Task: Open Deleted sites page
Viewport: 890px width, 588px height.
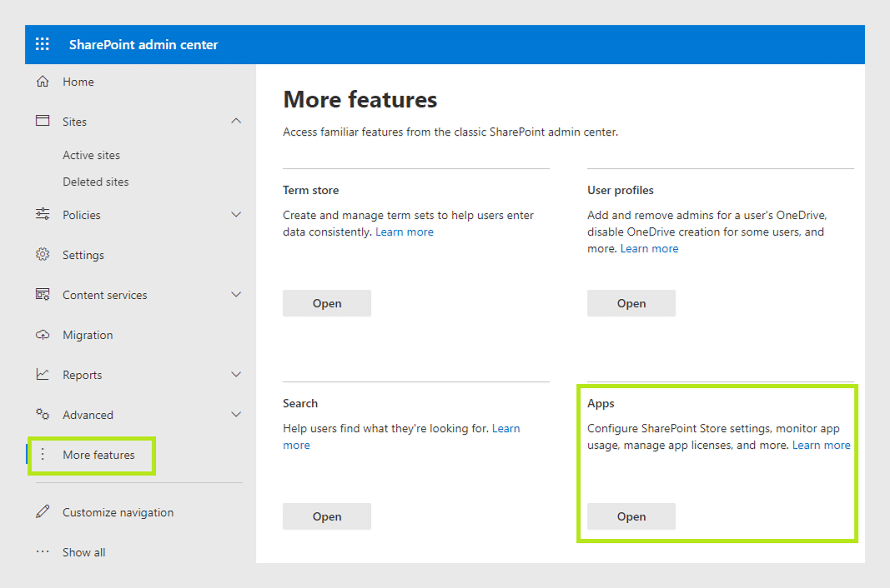Action: (x=95, y=182)
